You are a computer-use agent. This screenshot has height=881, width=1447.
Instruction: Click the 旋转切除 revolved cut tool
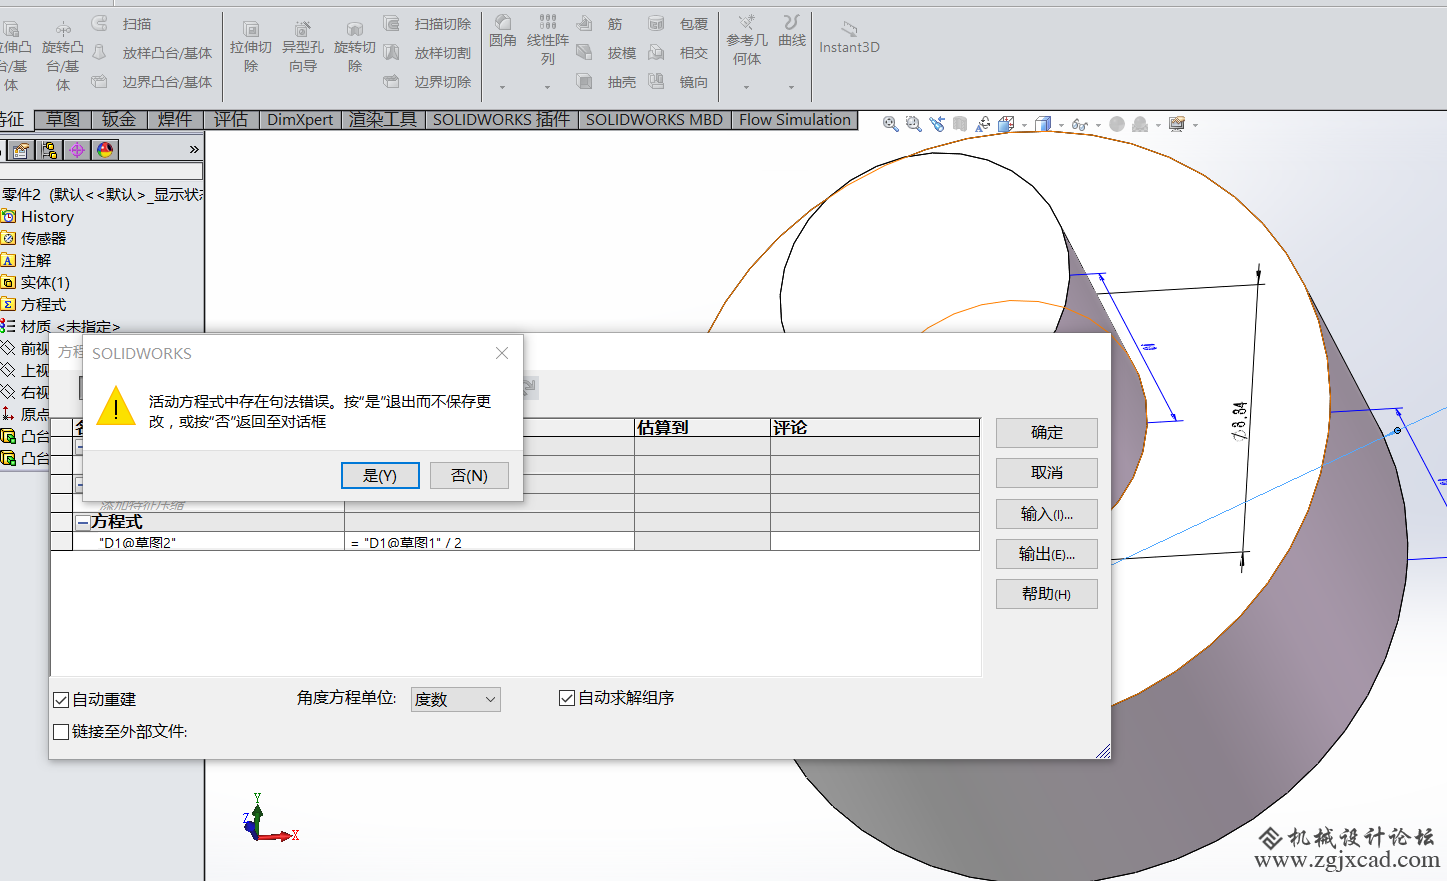(355, 46)
